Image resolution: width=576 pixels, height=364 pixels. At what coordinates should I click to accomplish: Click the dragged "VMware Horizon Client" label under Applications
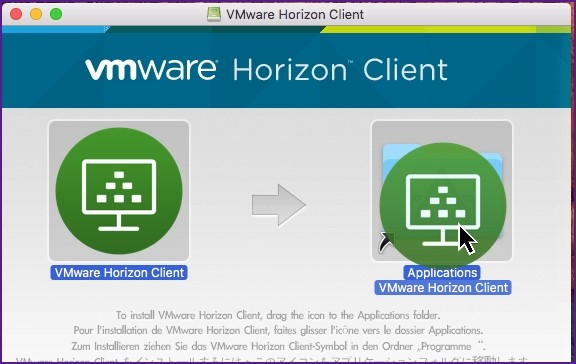[443, 288]
